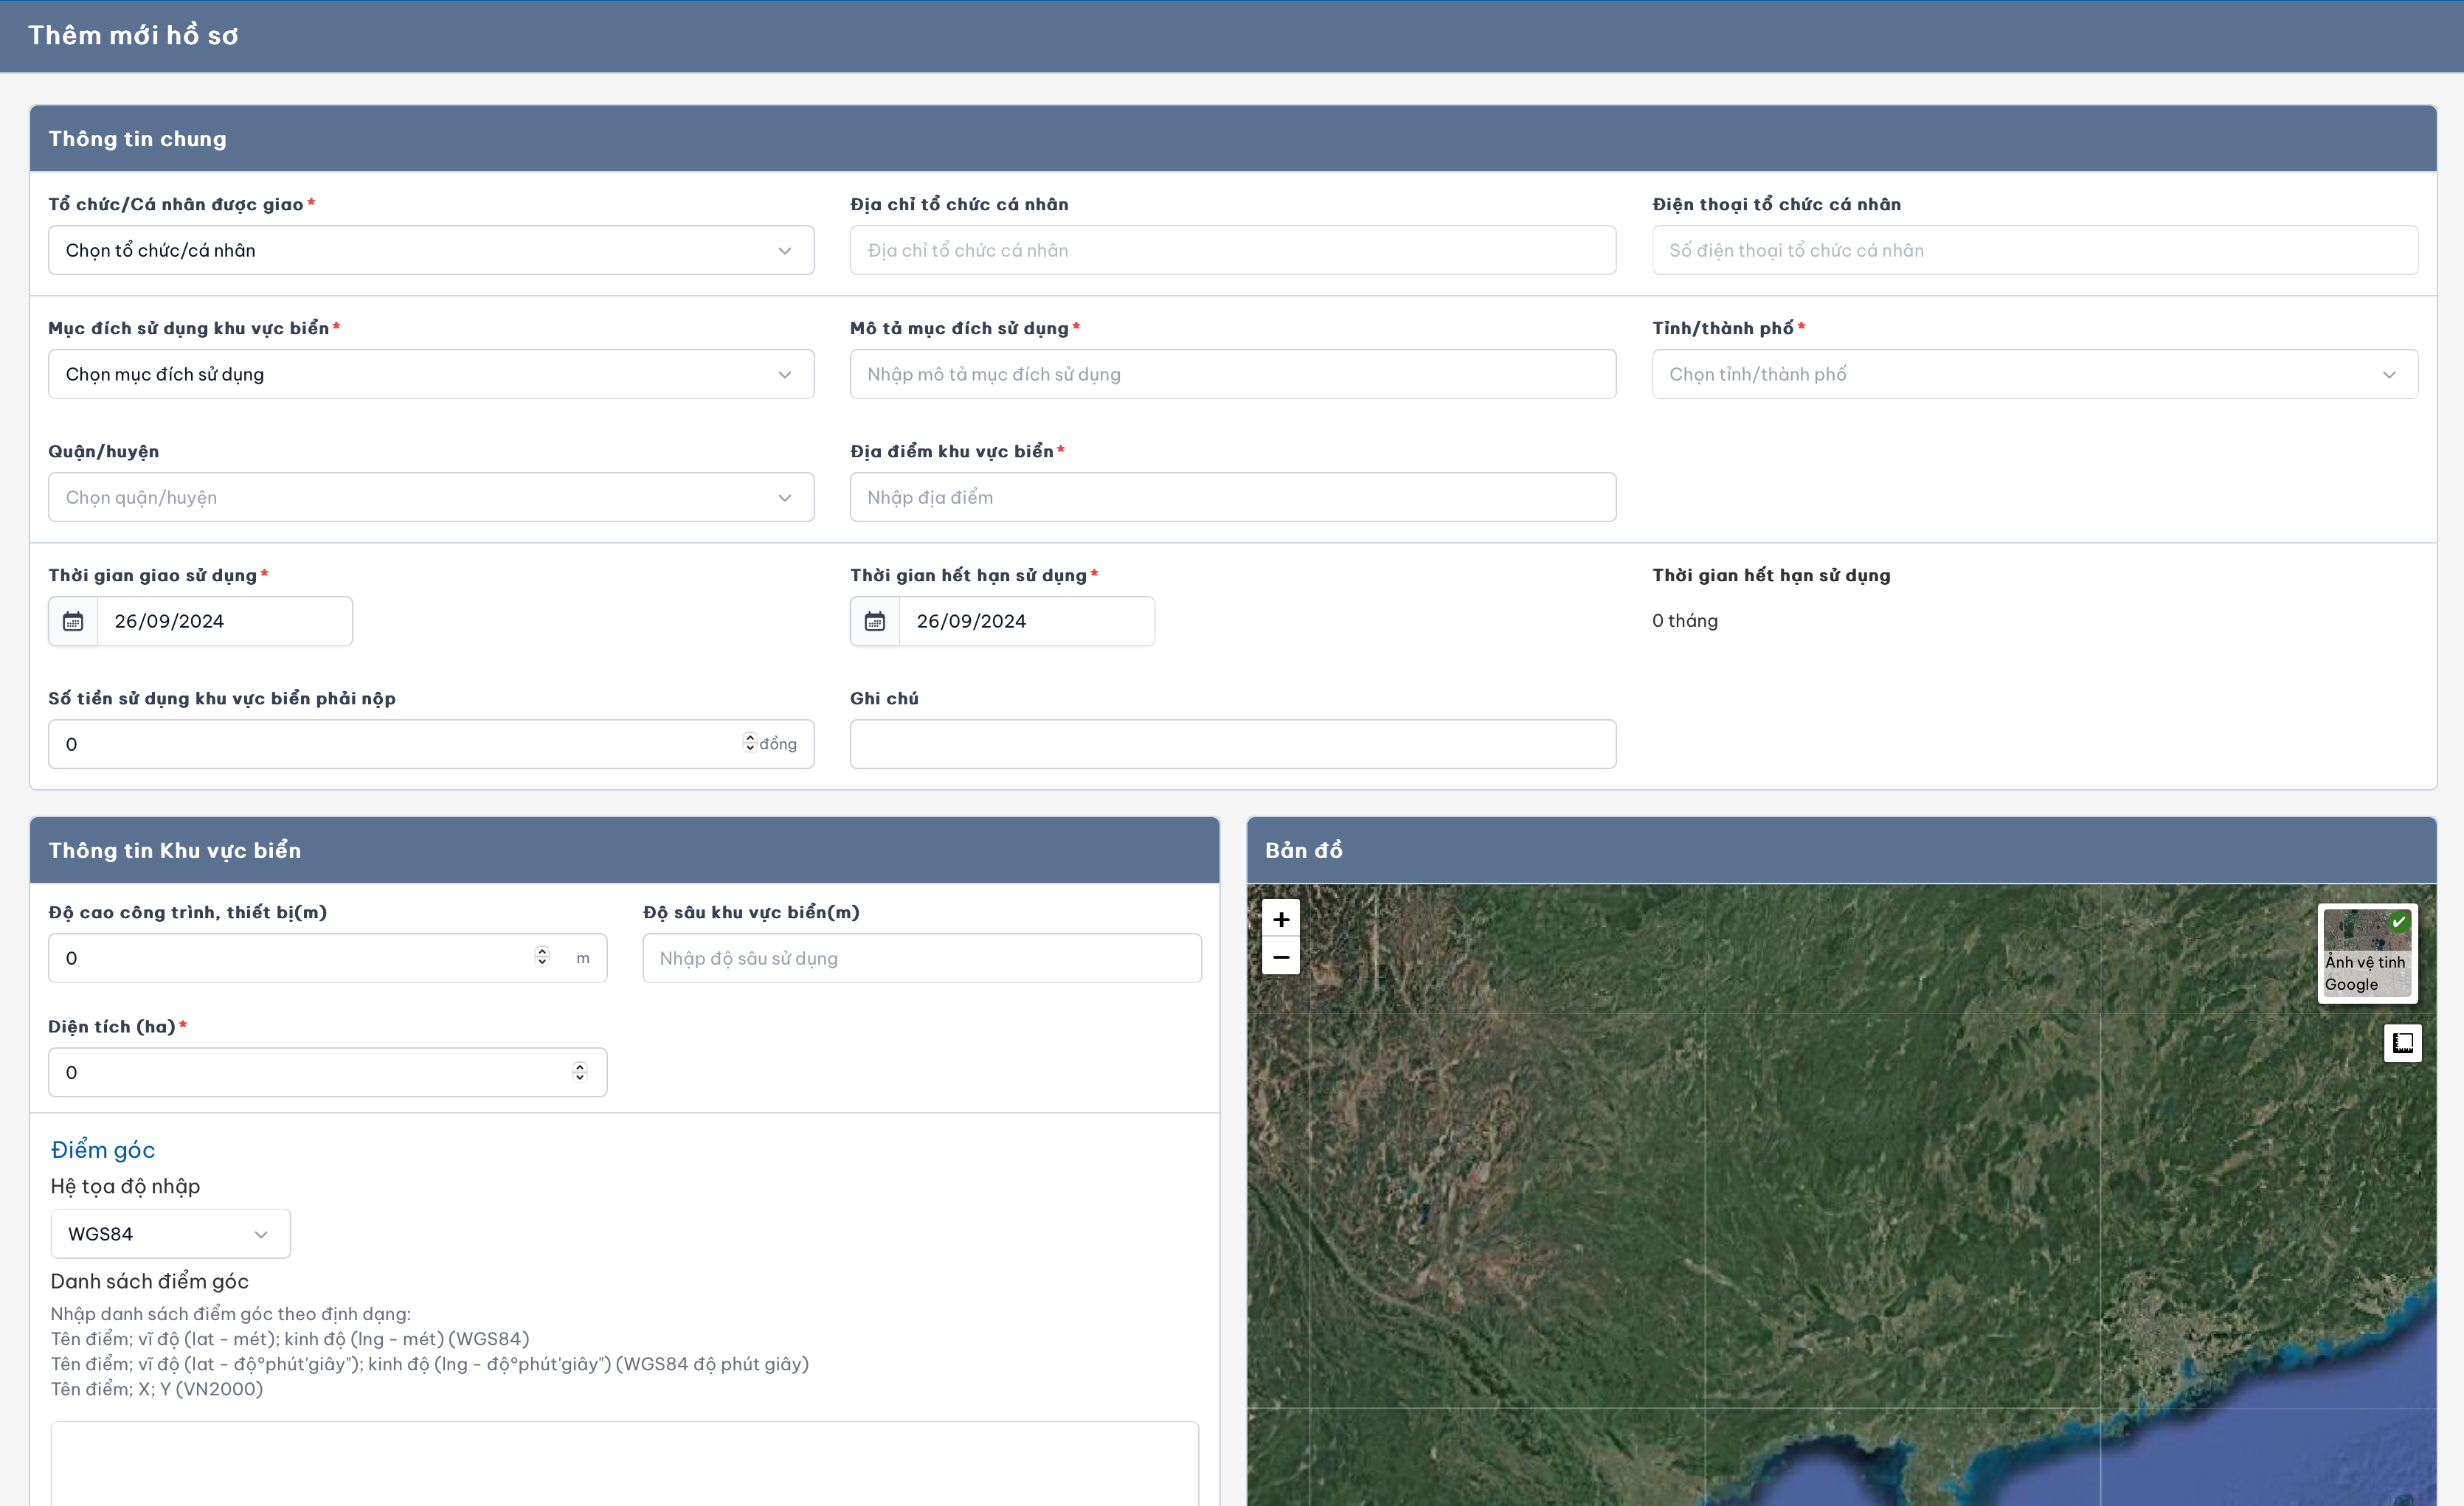Click calendar icon for Thời gian giao sử dụng
2464x1506 pixels.
[x=73, y=621]
